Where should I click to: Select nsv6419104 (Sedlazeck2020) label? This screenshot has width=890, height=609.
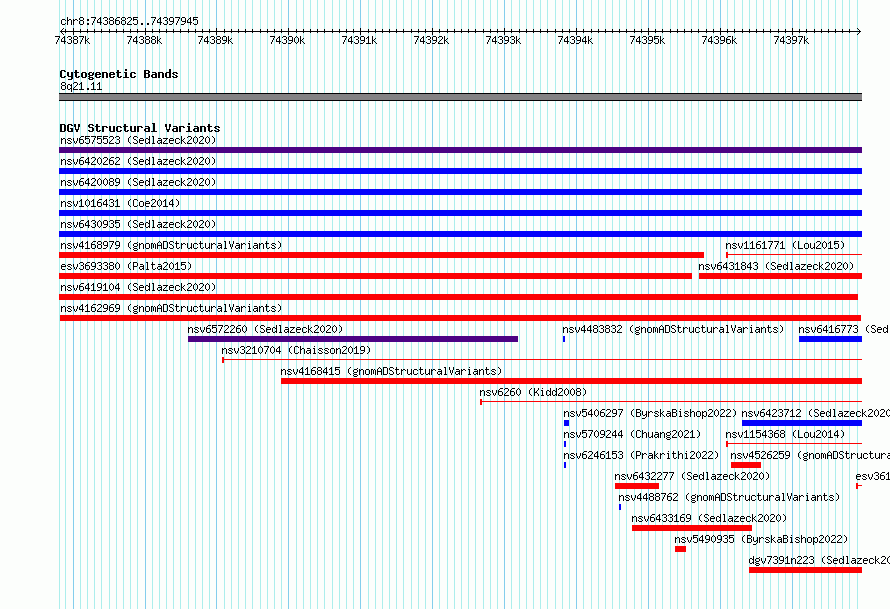(138, 287)
